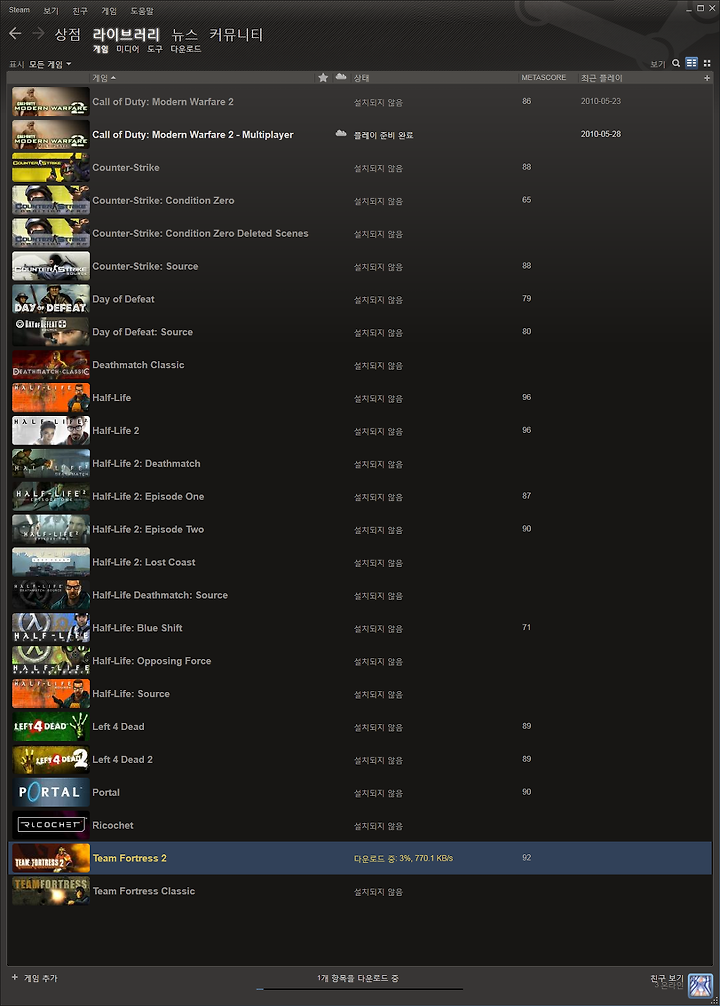Sort by cloud column header icon
This screenshot has height=1006, width=720.
(x=341, y=77)
